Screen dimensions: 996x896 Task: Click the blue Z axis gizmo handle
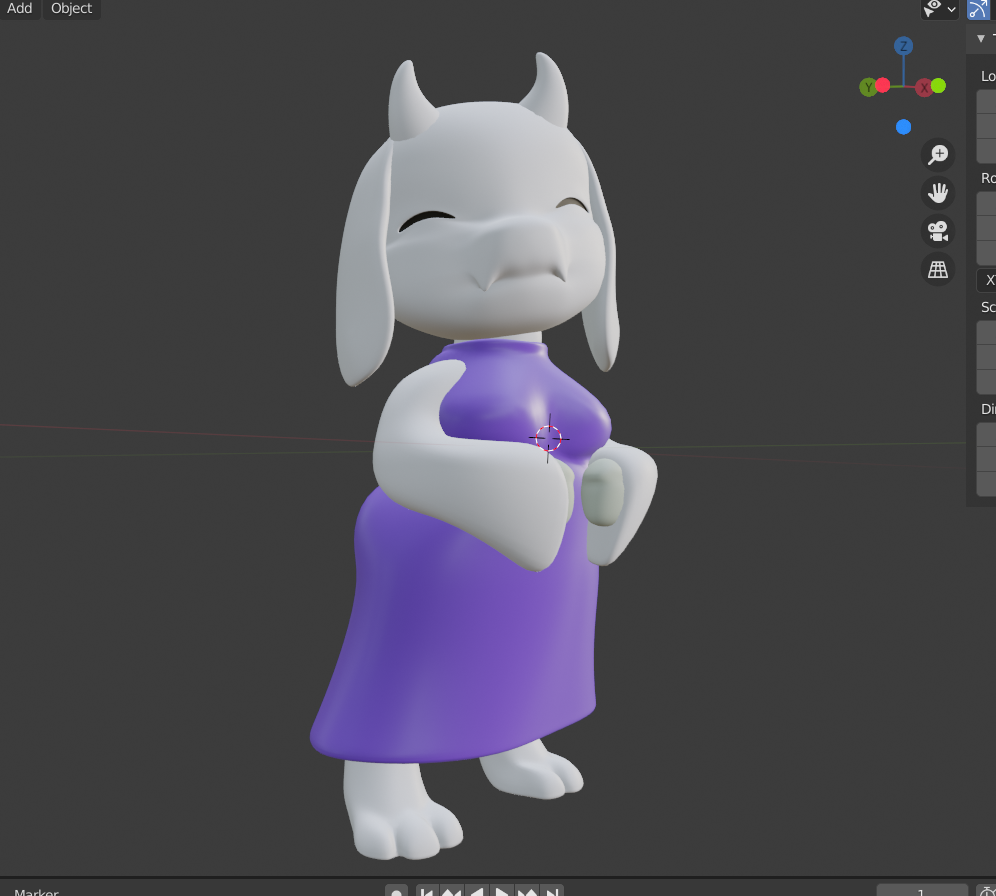pyautogui.click(x=903, y=46)
